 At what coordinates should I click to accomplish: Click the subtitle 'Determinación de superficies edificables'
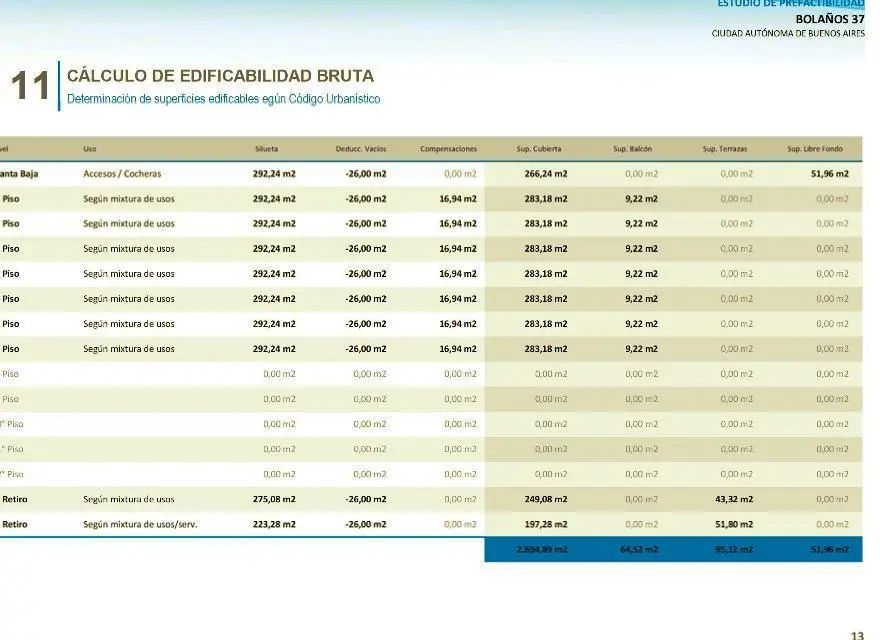tap(163, 99)
